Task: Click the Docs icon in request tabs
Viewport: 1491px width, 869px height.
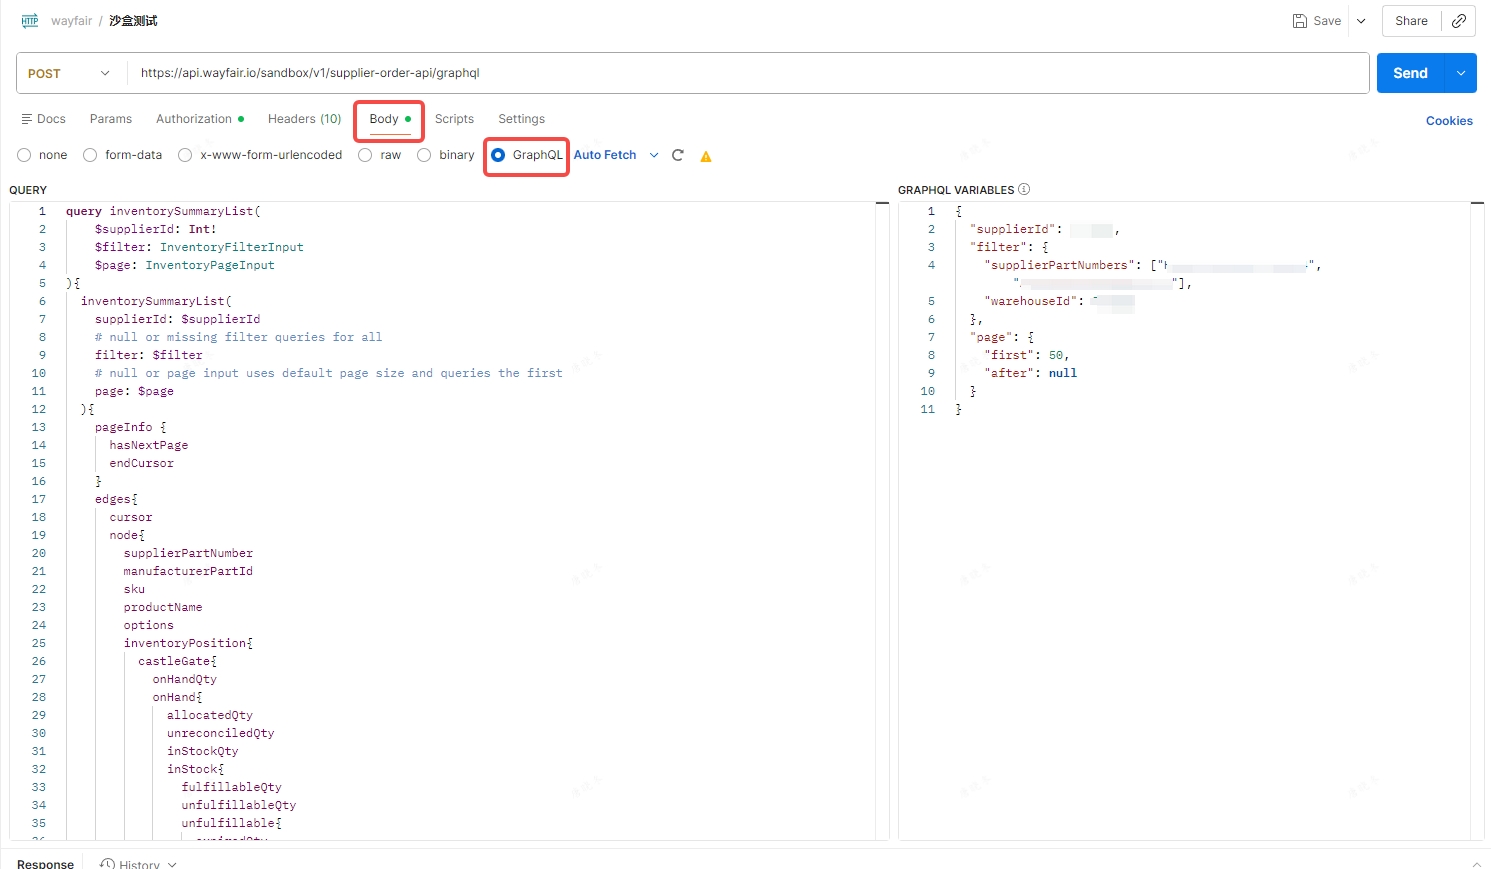Action: 27,119
